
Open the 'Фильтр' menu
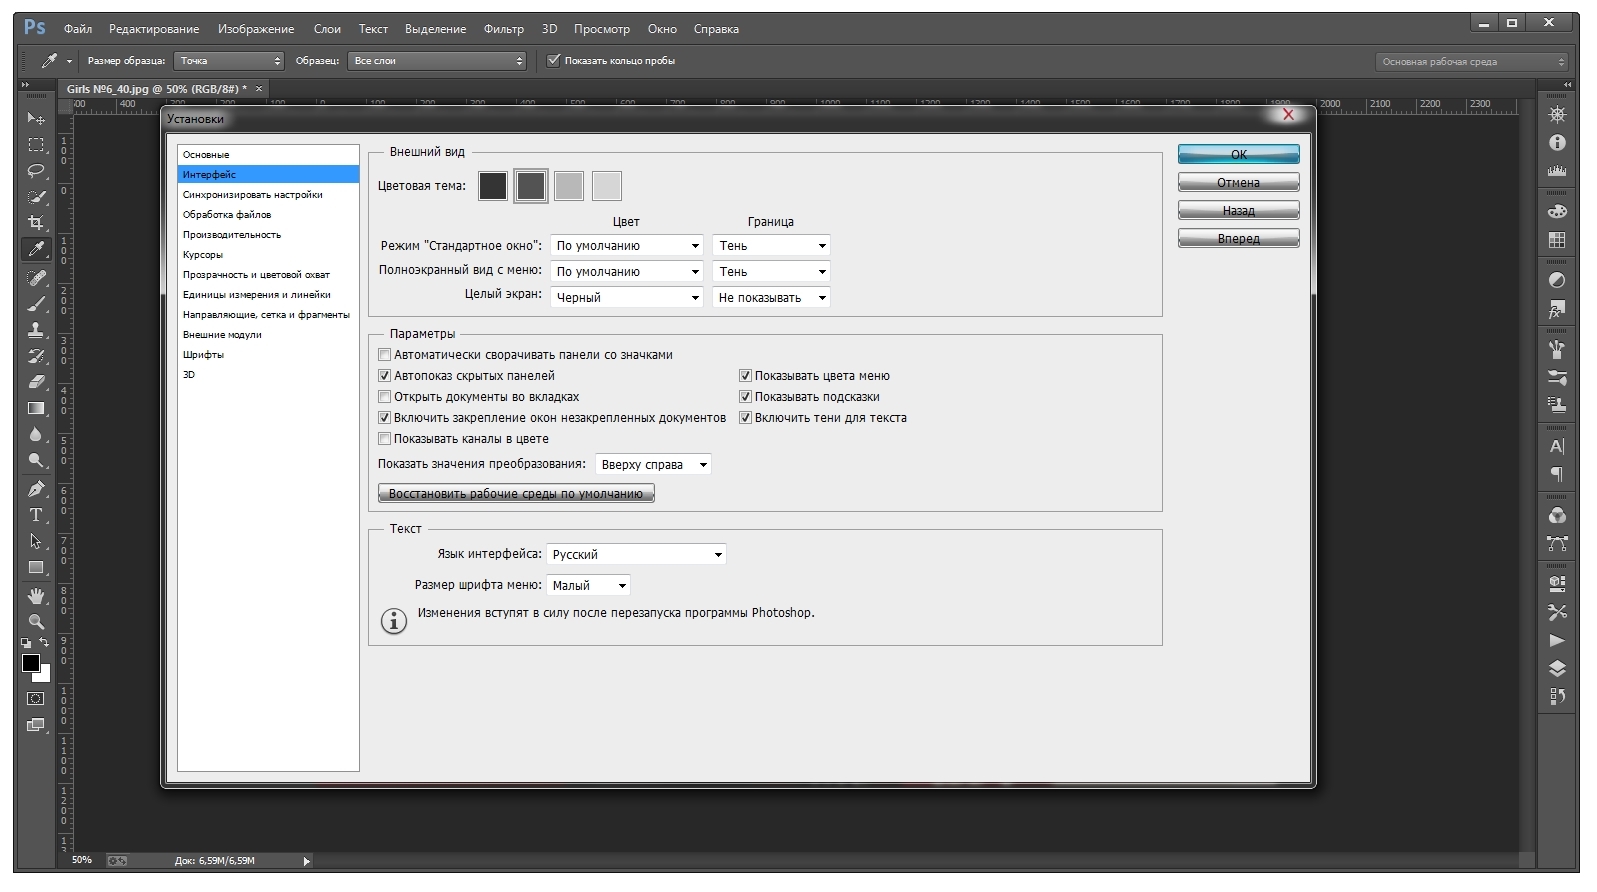point(503,29)
